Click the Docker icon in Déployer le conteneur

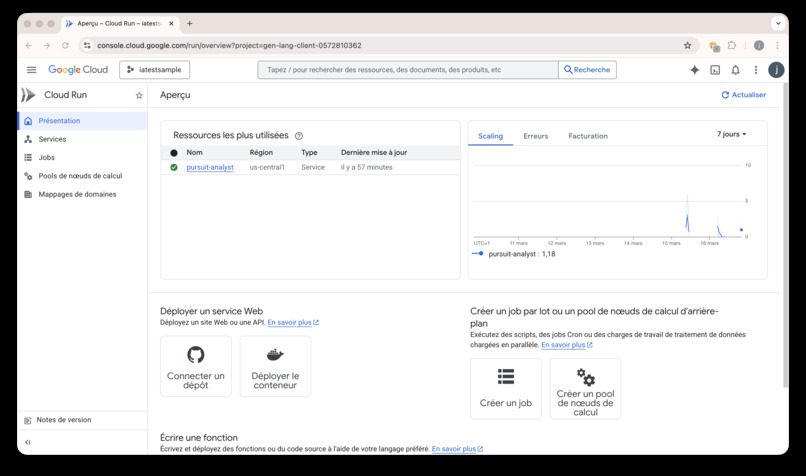pos(275,354)
